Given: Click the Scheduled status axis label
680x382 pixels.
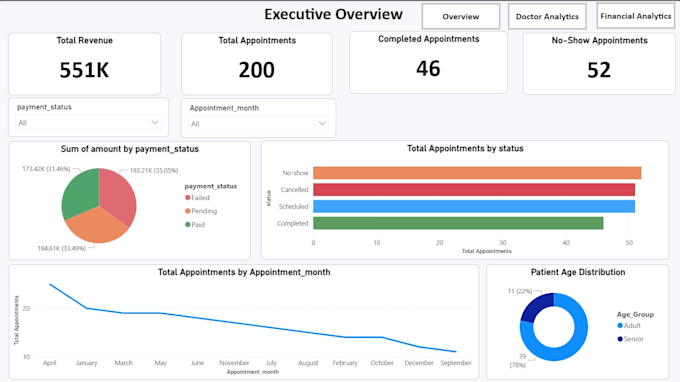Looking at the screenshot, I should point(294,206).
